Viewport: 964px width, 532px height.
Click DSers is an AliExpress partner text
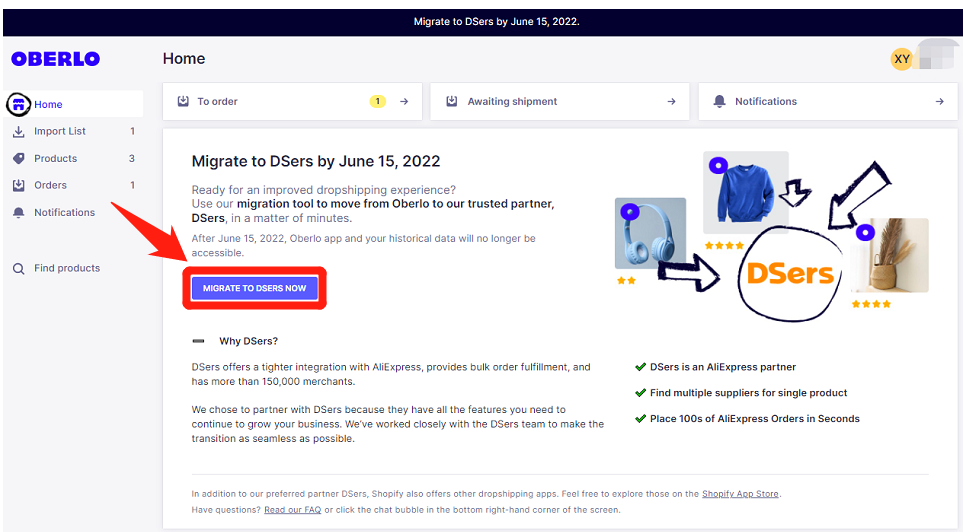pyautogui.click(x=723, y=367)
